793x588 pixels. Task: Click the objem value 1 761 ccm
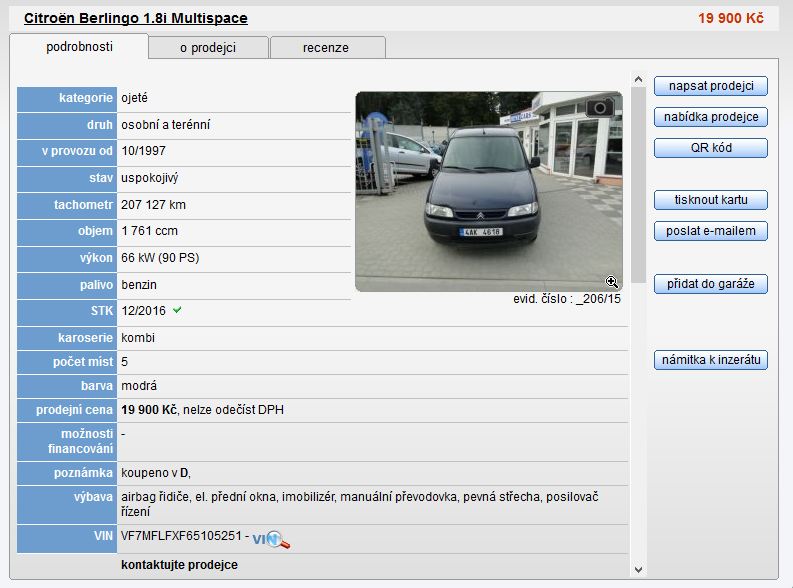pyautogui.click(x=149, y=231)
